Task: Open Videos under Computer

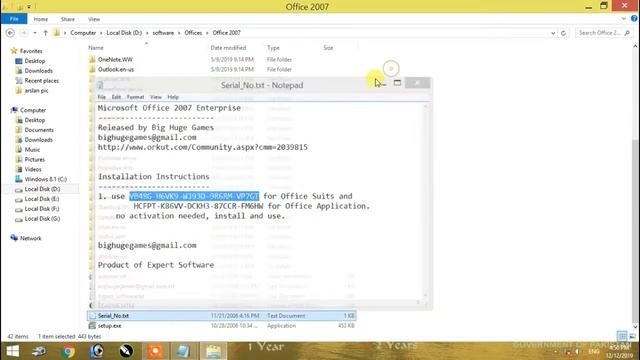Action: tap(33, 169)
